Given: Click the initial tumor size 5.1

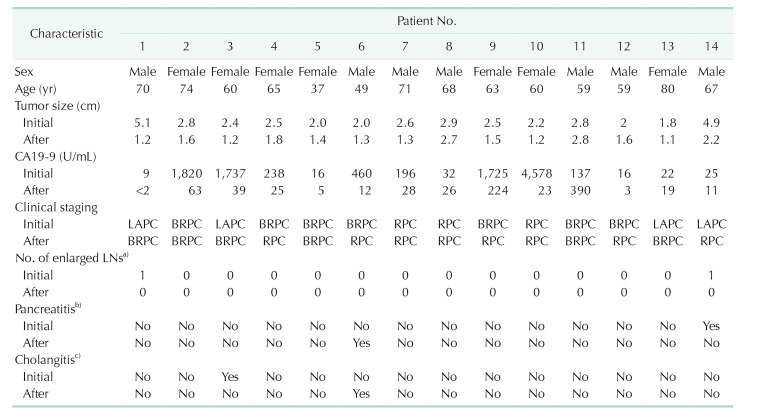Looking at the screenshot, I should tap(142, 121).
